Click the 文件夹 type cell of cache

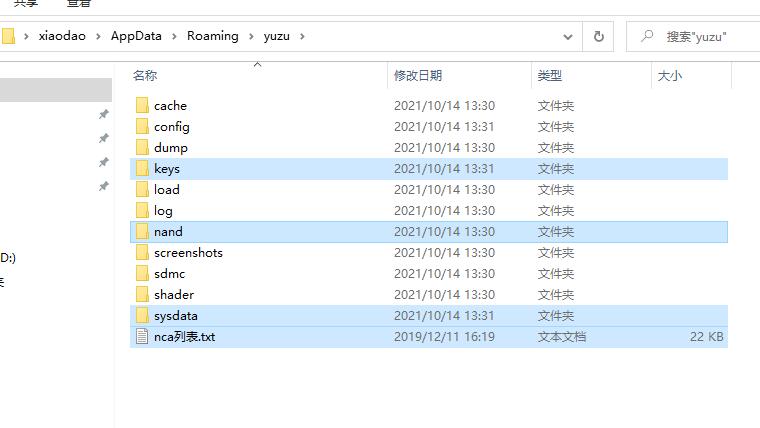coord(555,106)
